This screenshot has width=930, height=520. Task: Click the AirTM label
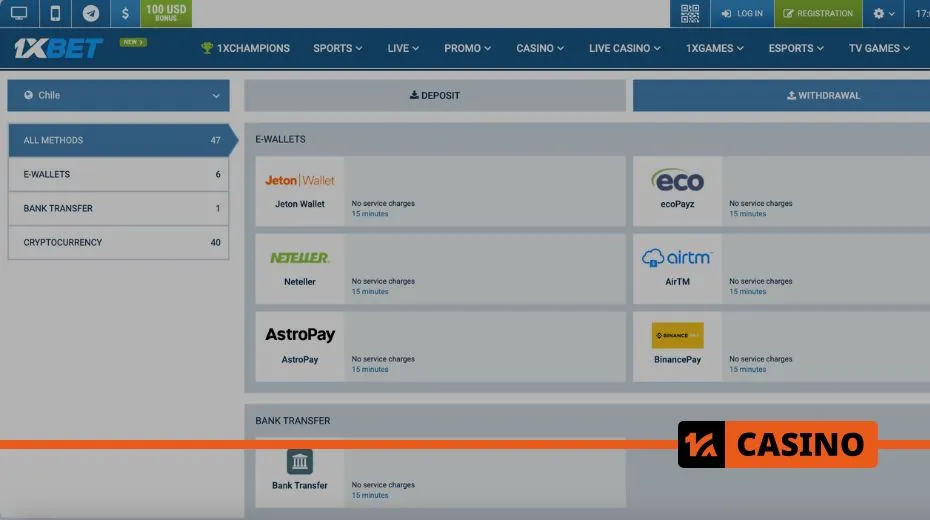[x=677, y=282]
